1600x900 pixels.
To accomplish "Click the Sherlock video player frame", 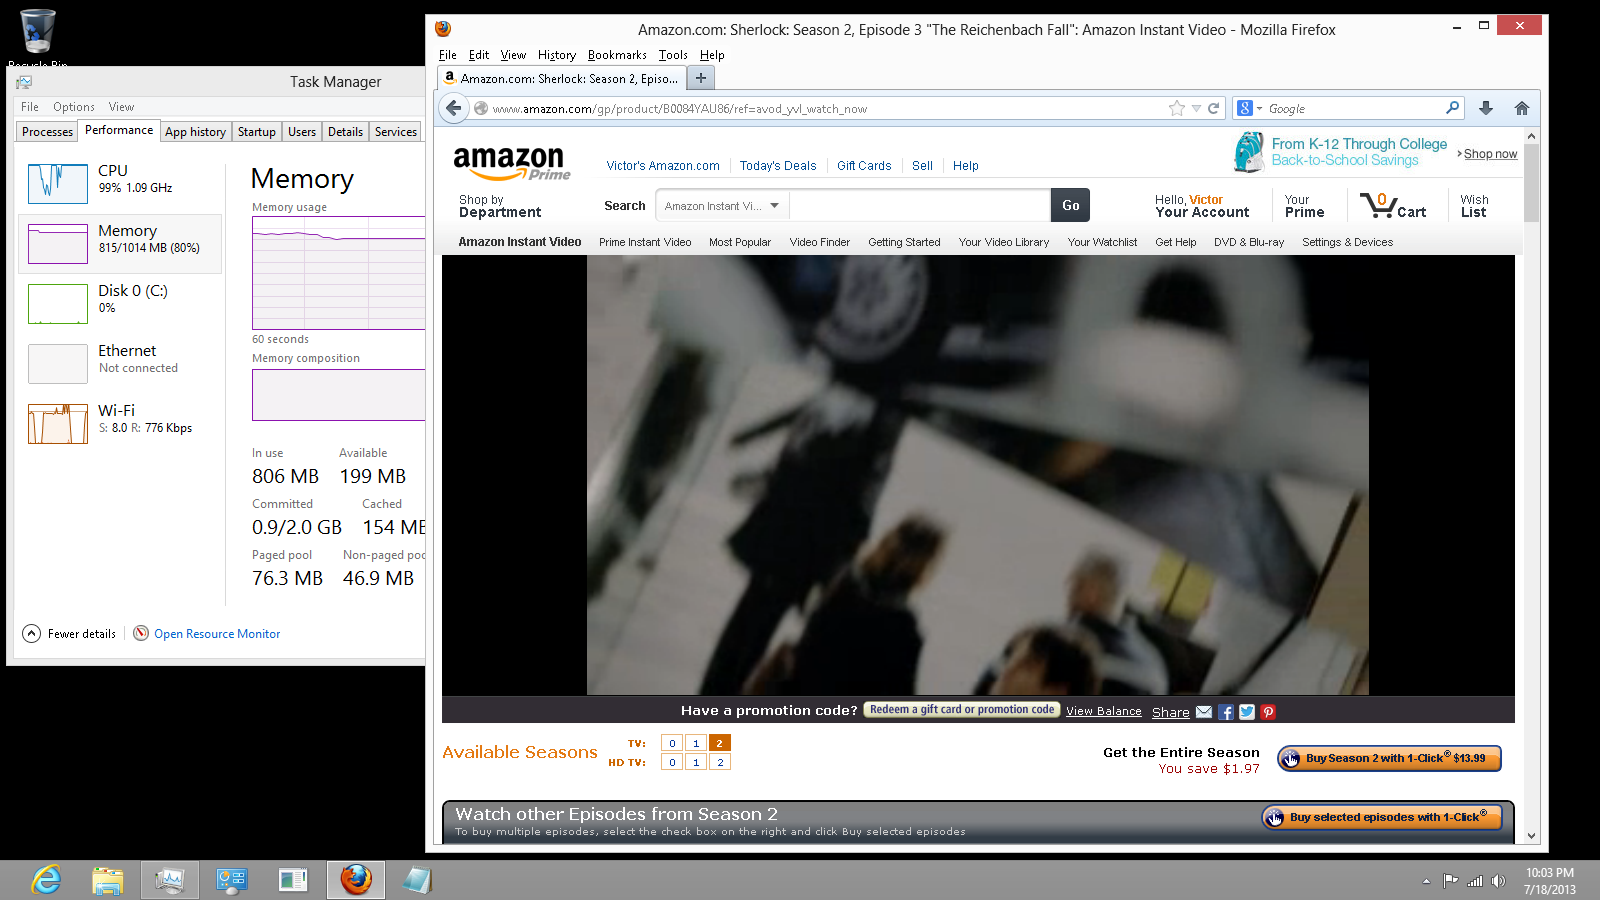I will pyautogui.click(x=978, y=475).
